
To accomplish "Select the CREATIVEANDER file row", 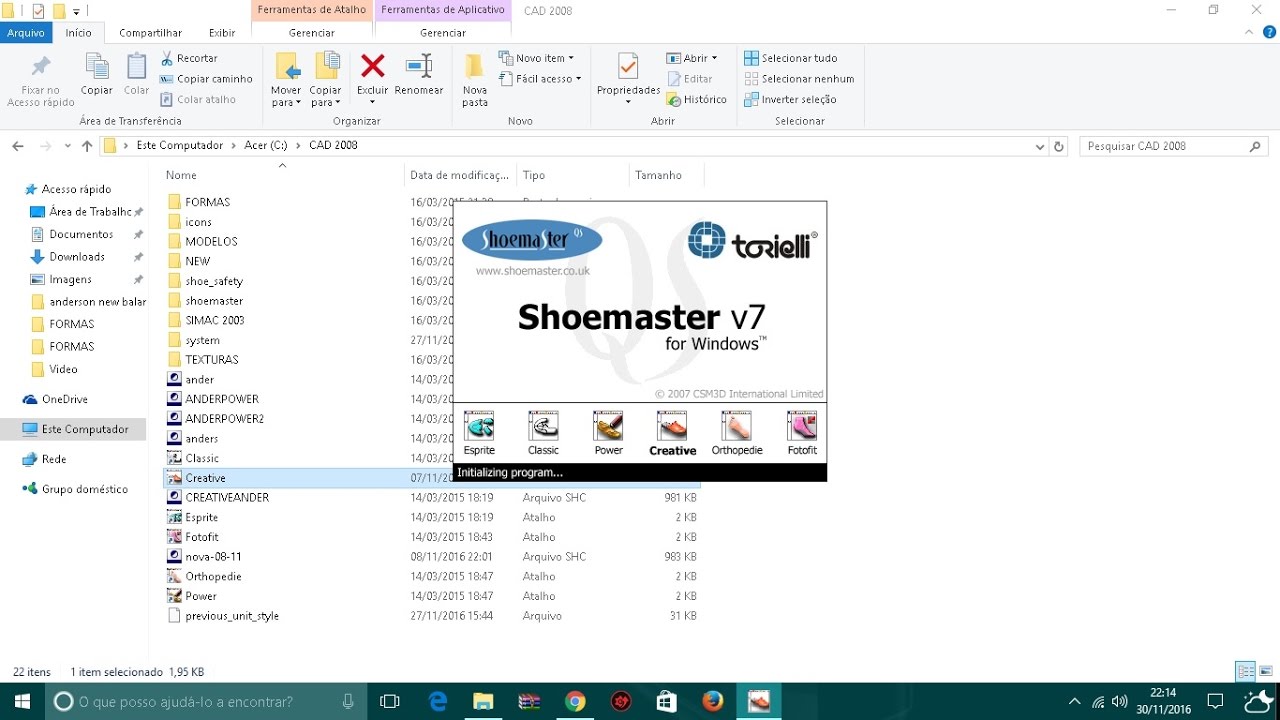I will pyautogui.click(x=432, y=497).
